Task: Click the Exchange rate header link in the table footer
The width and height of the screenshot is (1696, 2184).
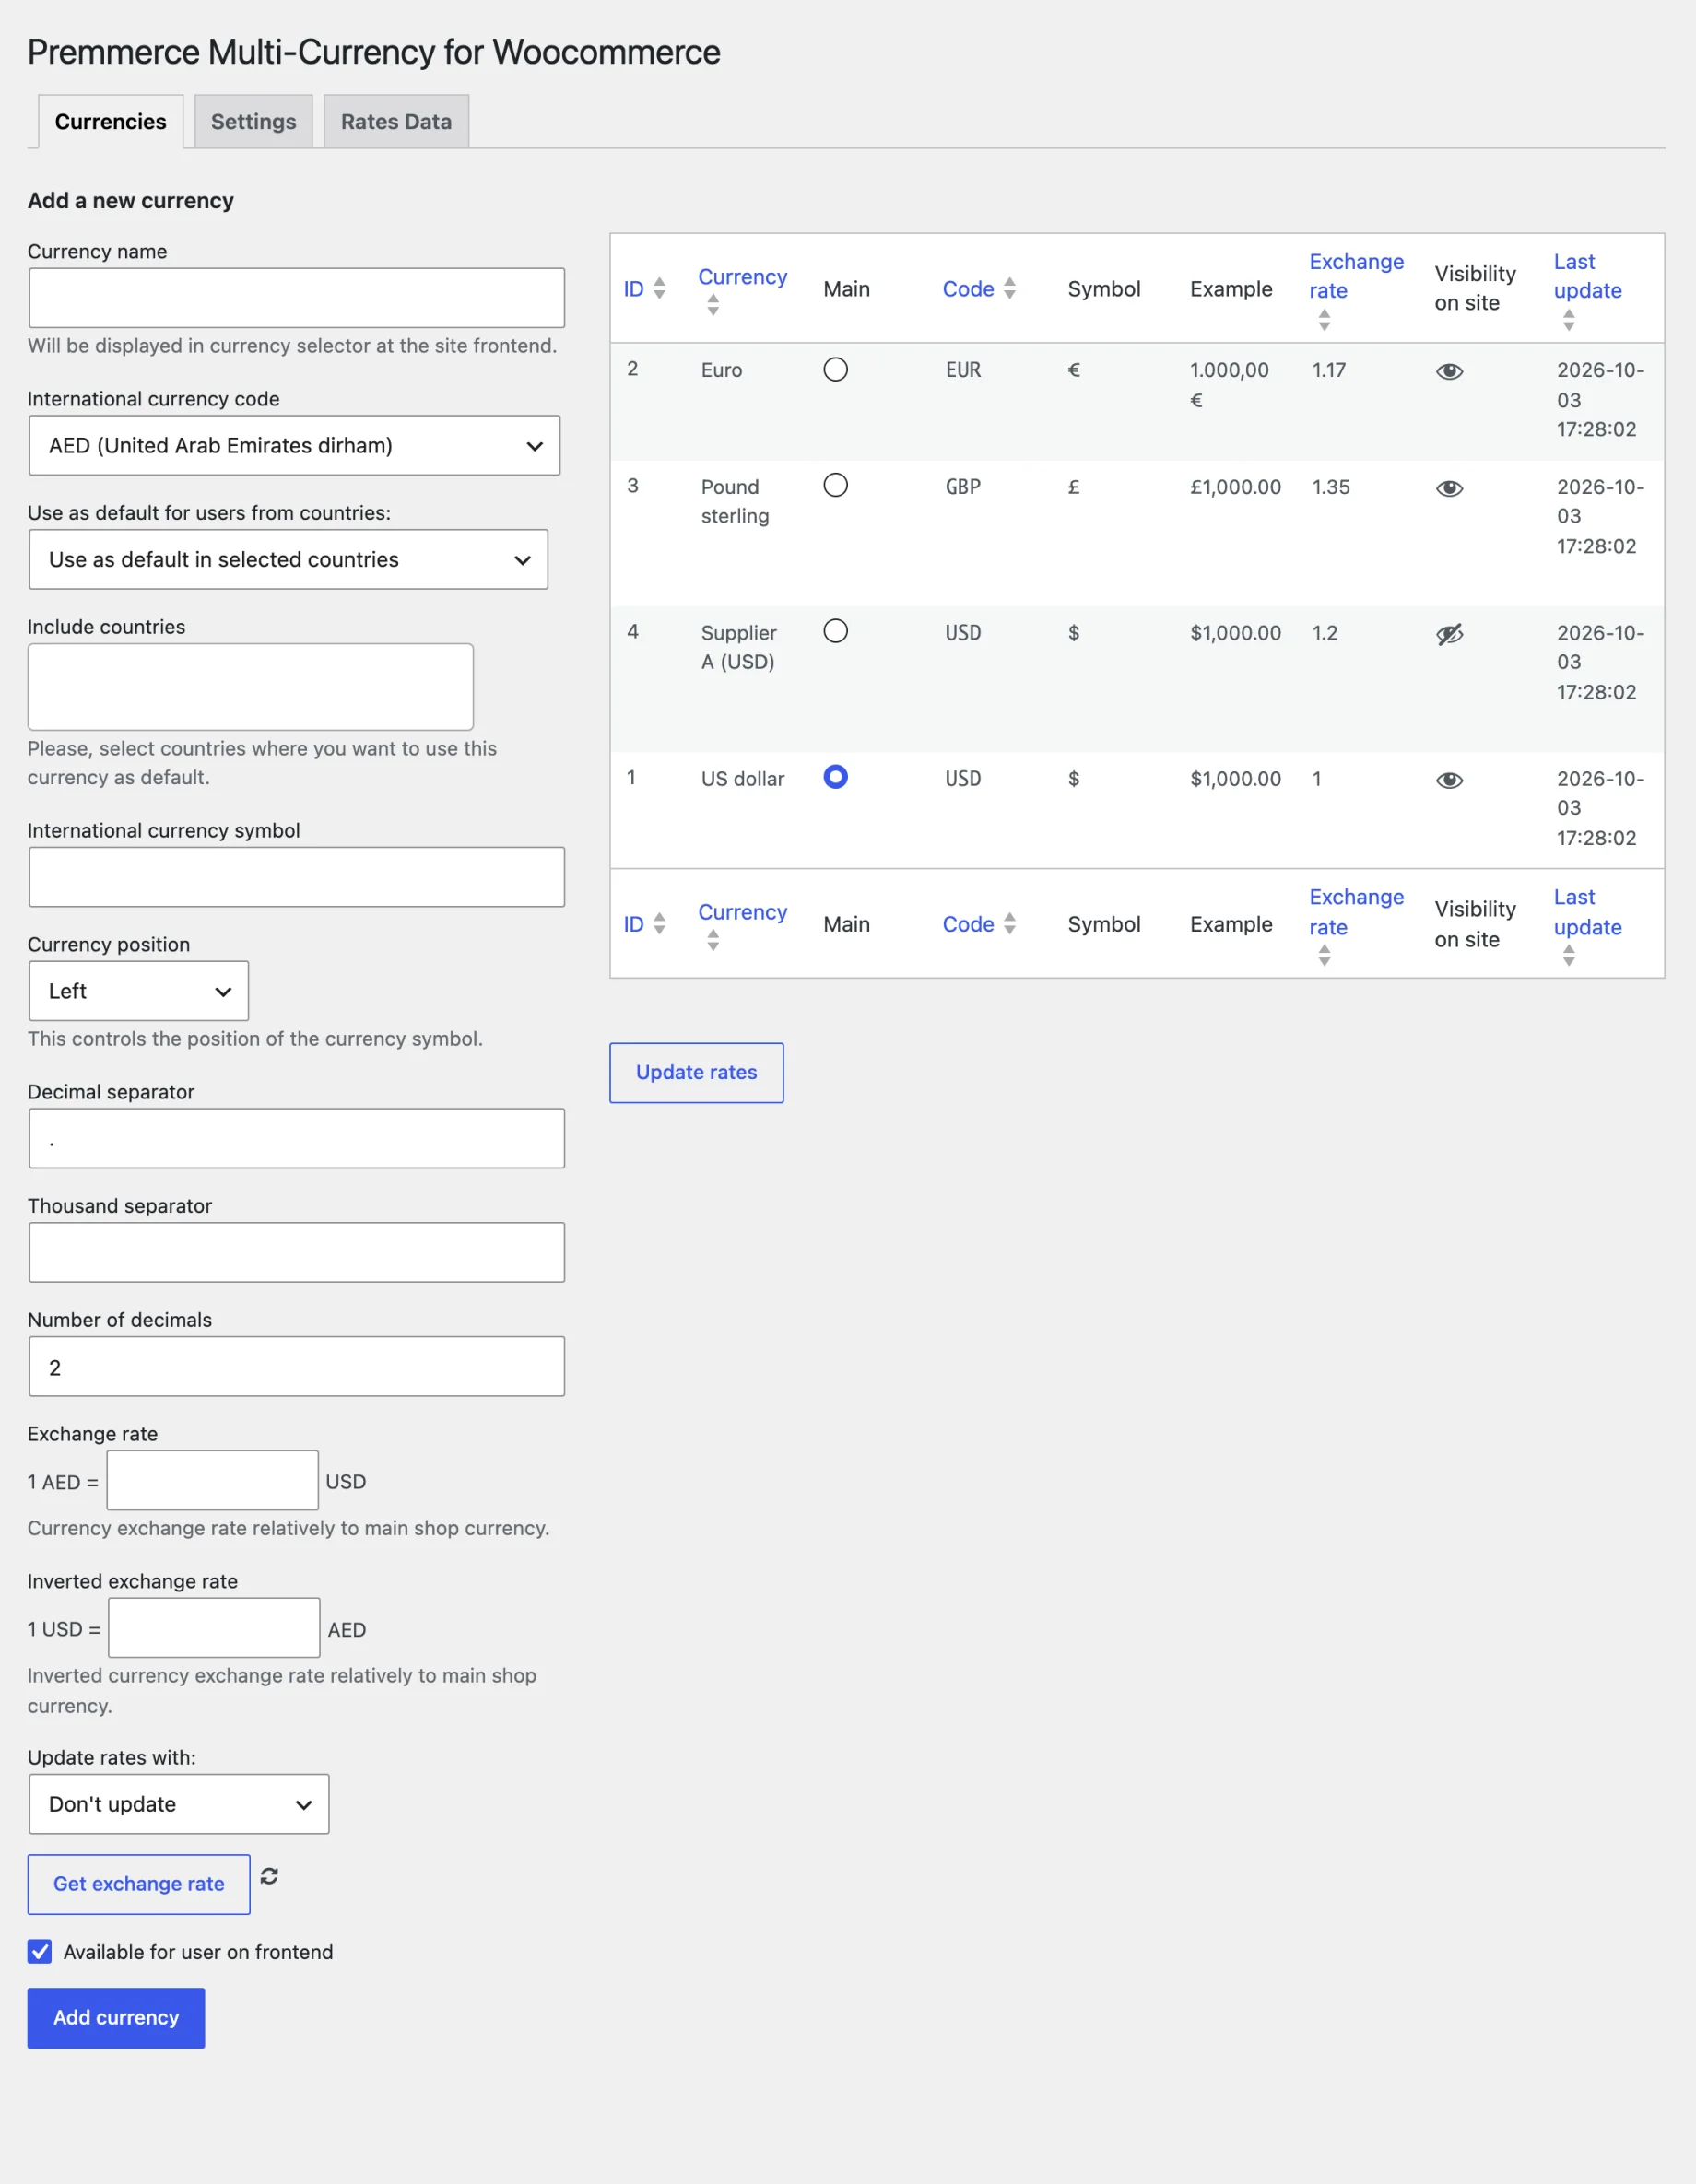Action: (x=1357, y=912)
